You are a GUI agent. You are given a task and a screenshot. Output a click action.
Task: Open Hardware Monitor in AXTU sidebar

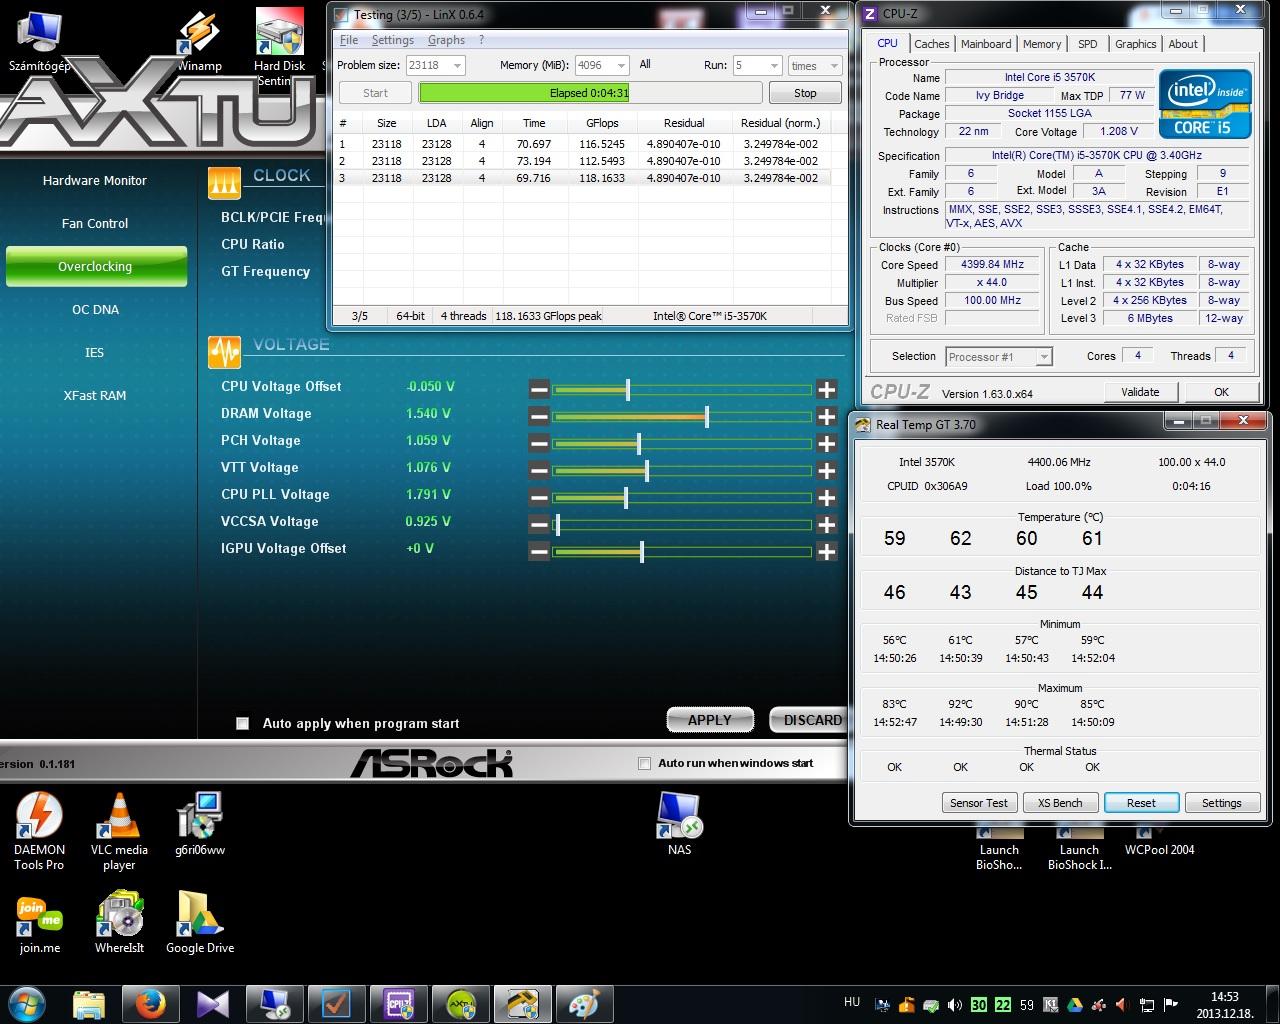tap(95, 181)
